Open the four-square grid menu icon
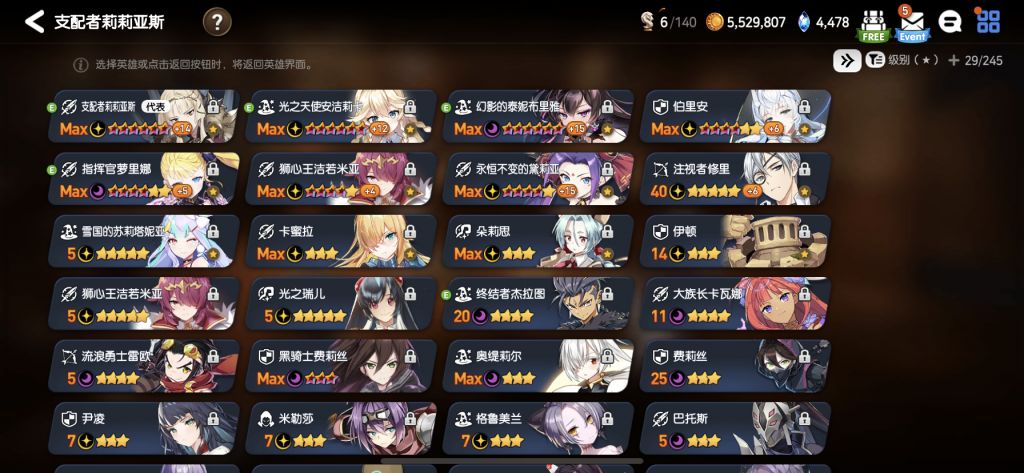The height and width of the screenshot is (473, 1024). coord(988,22)
